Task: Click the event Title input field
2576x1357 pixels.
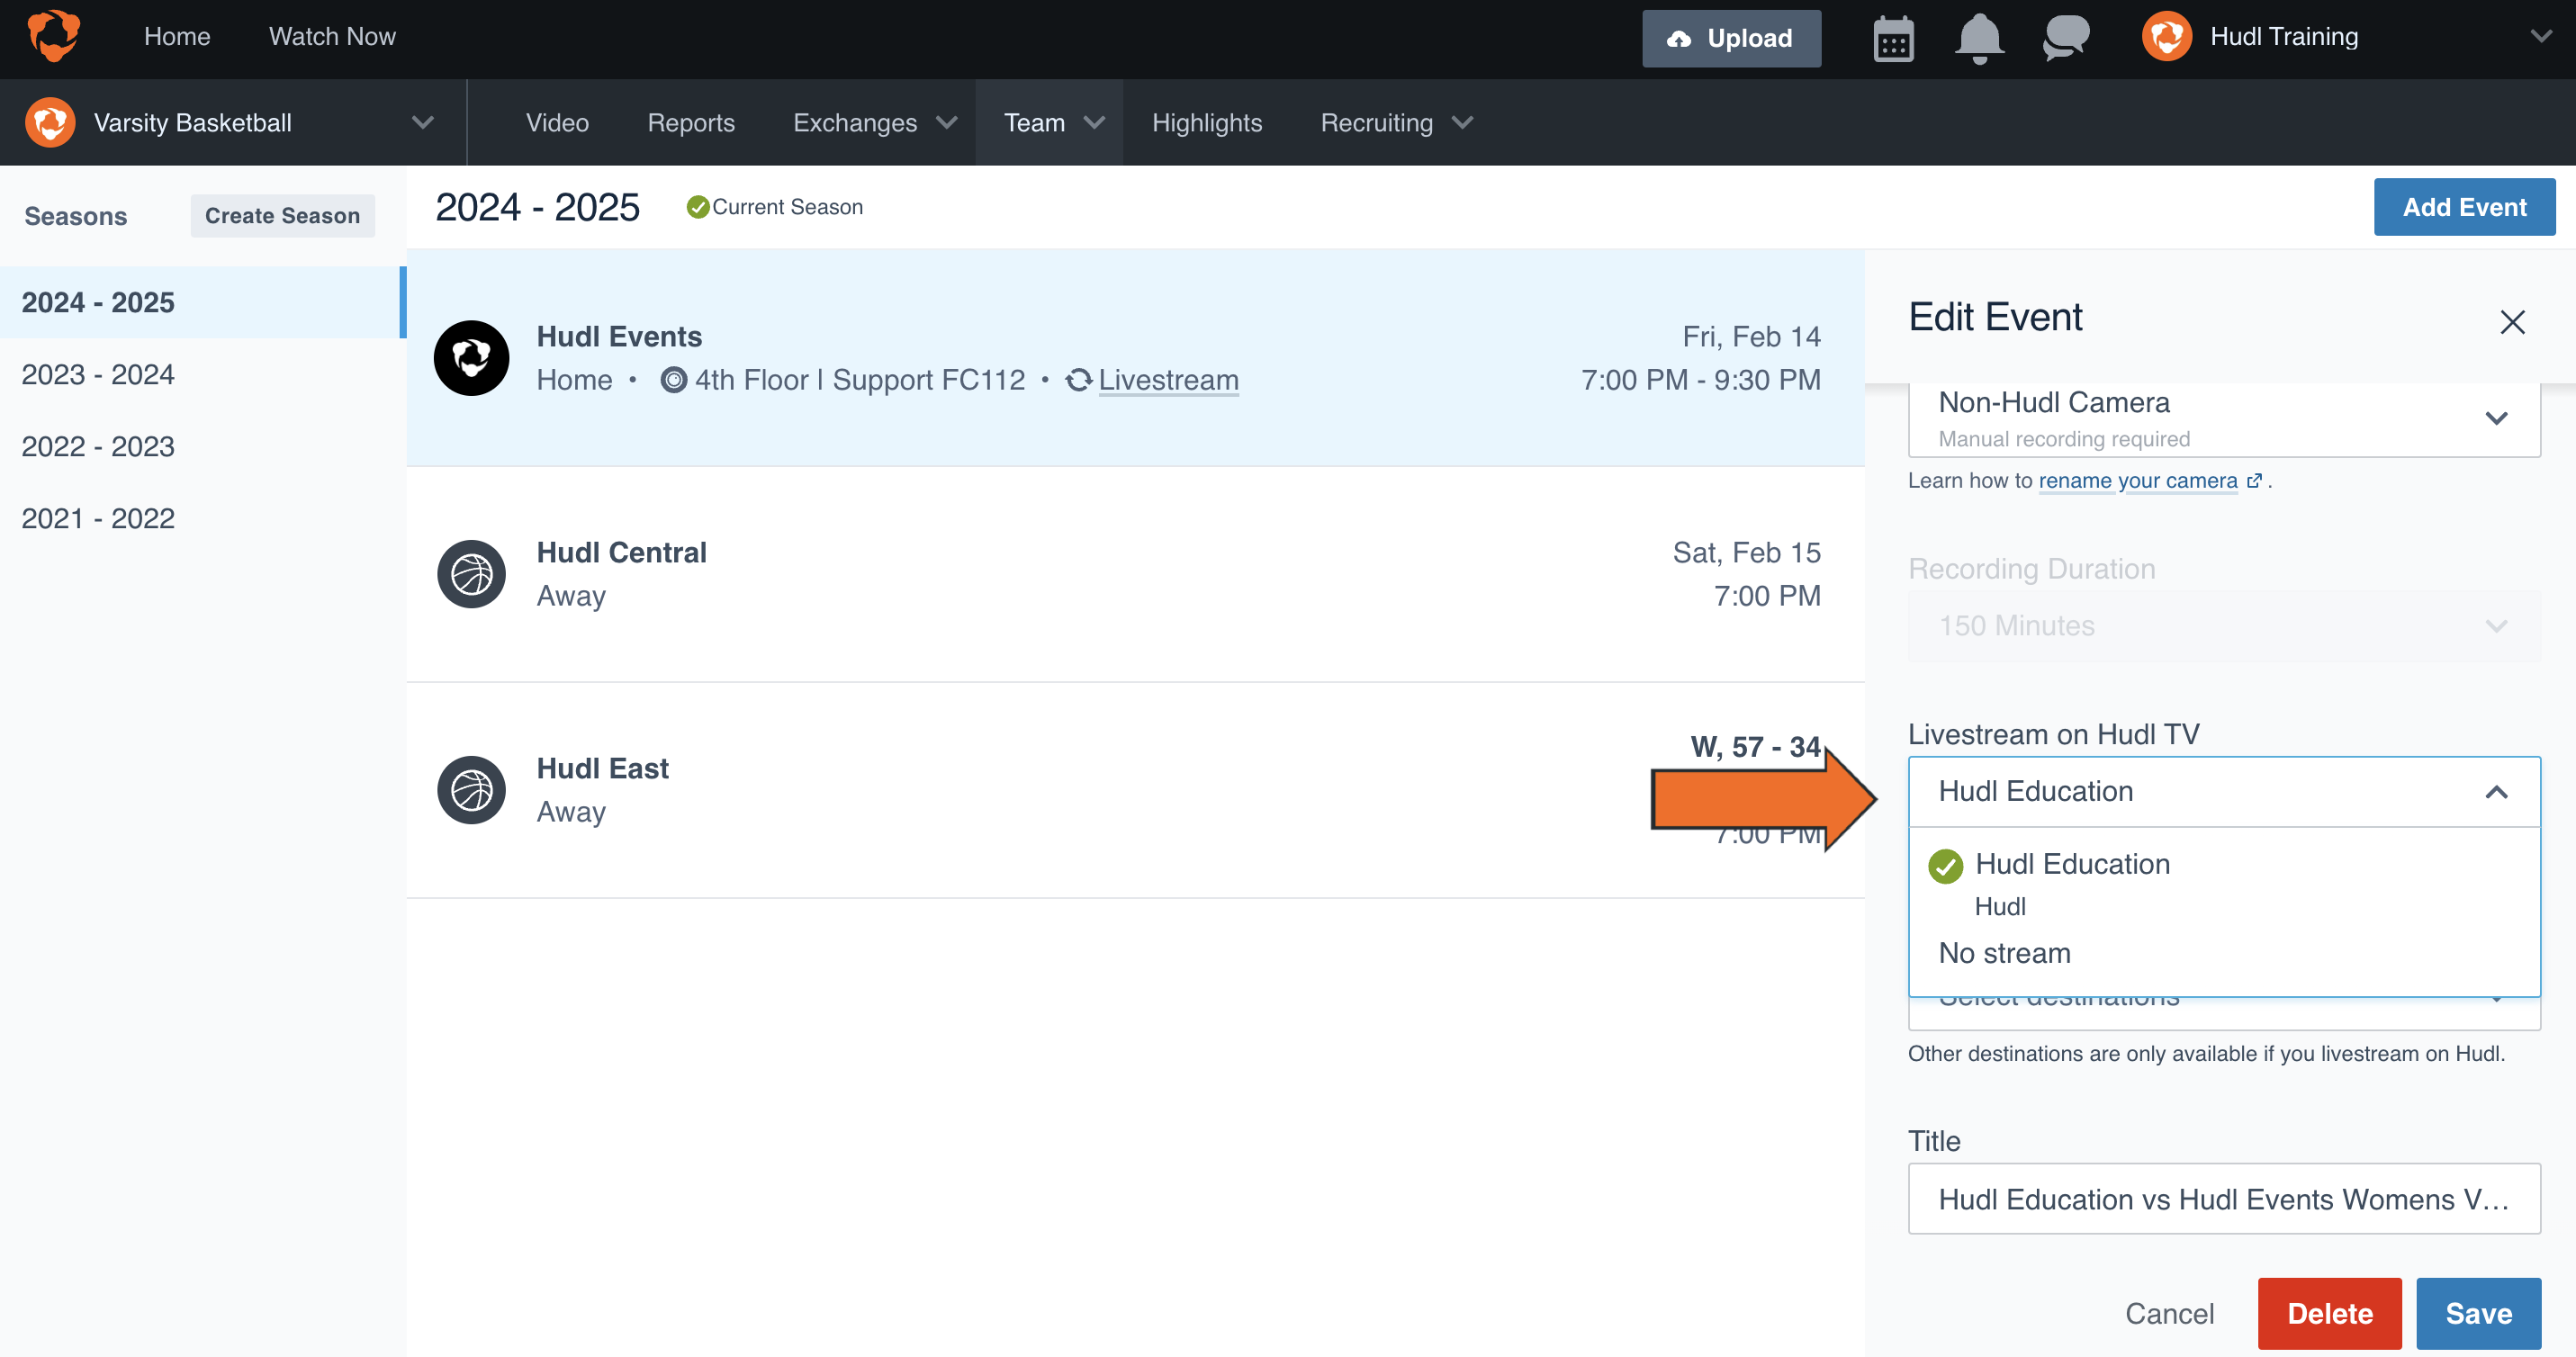Action: click(x=2223, y=1198)
